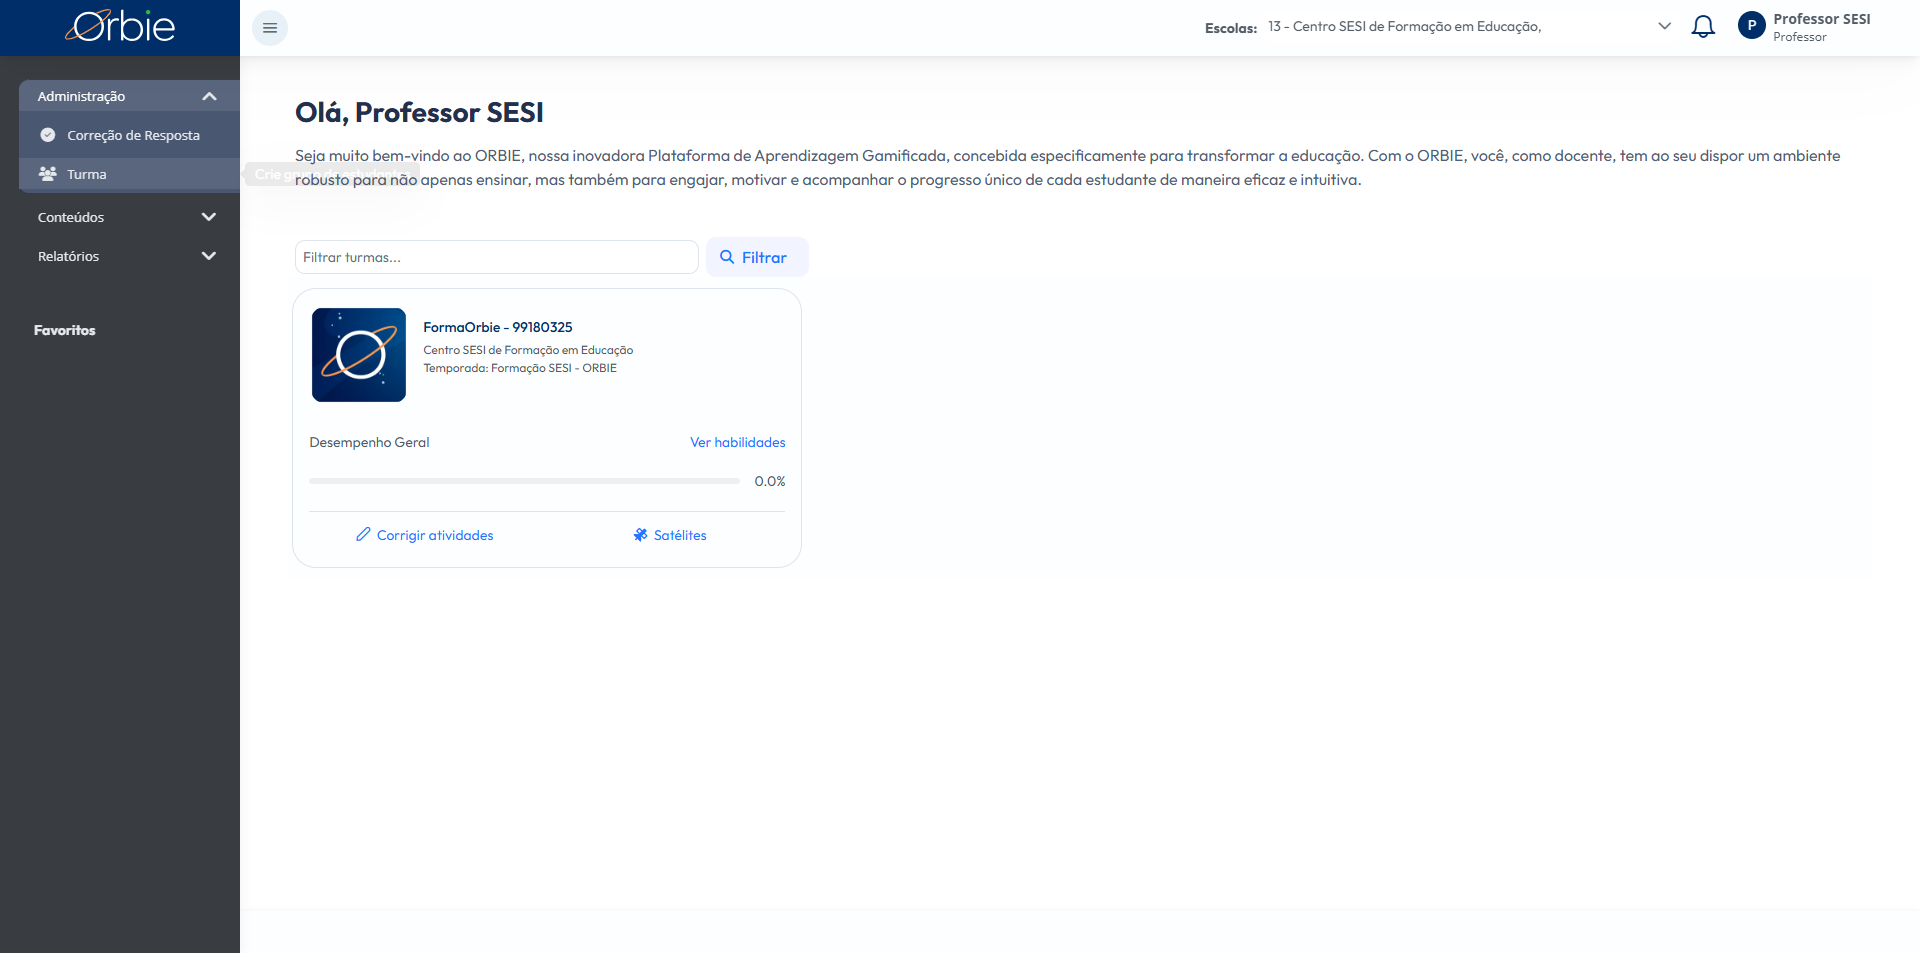Open the notifications bell
Image resolution: width=1920 pixels, height=953 pixels.
click(x=1703, y=27)
